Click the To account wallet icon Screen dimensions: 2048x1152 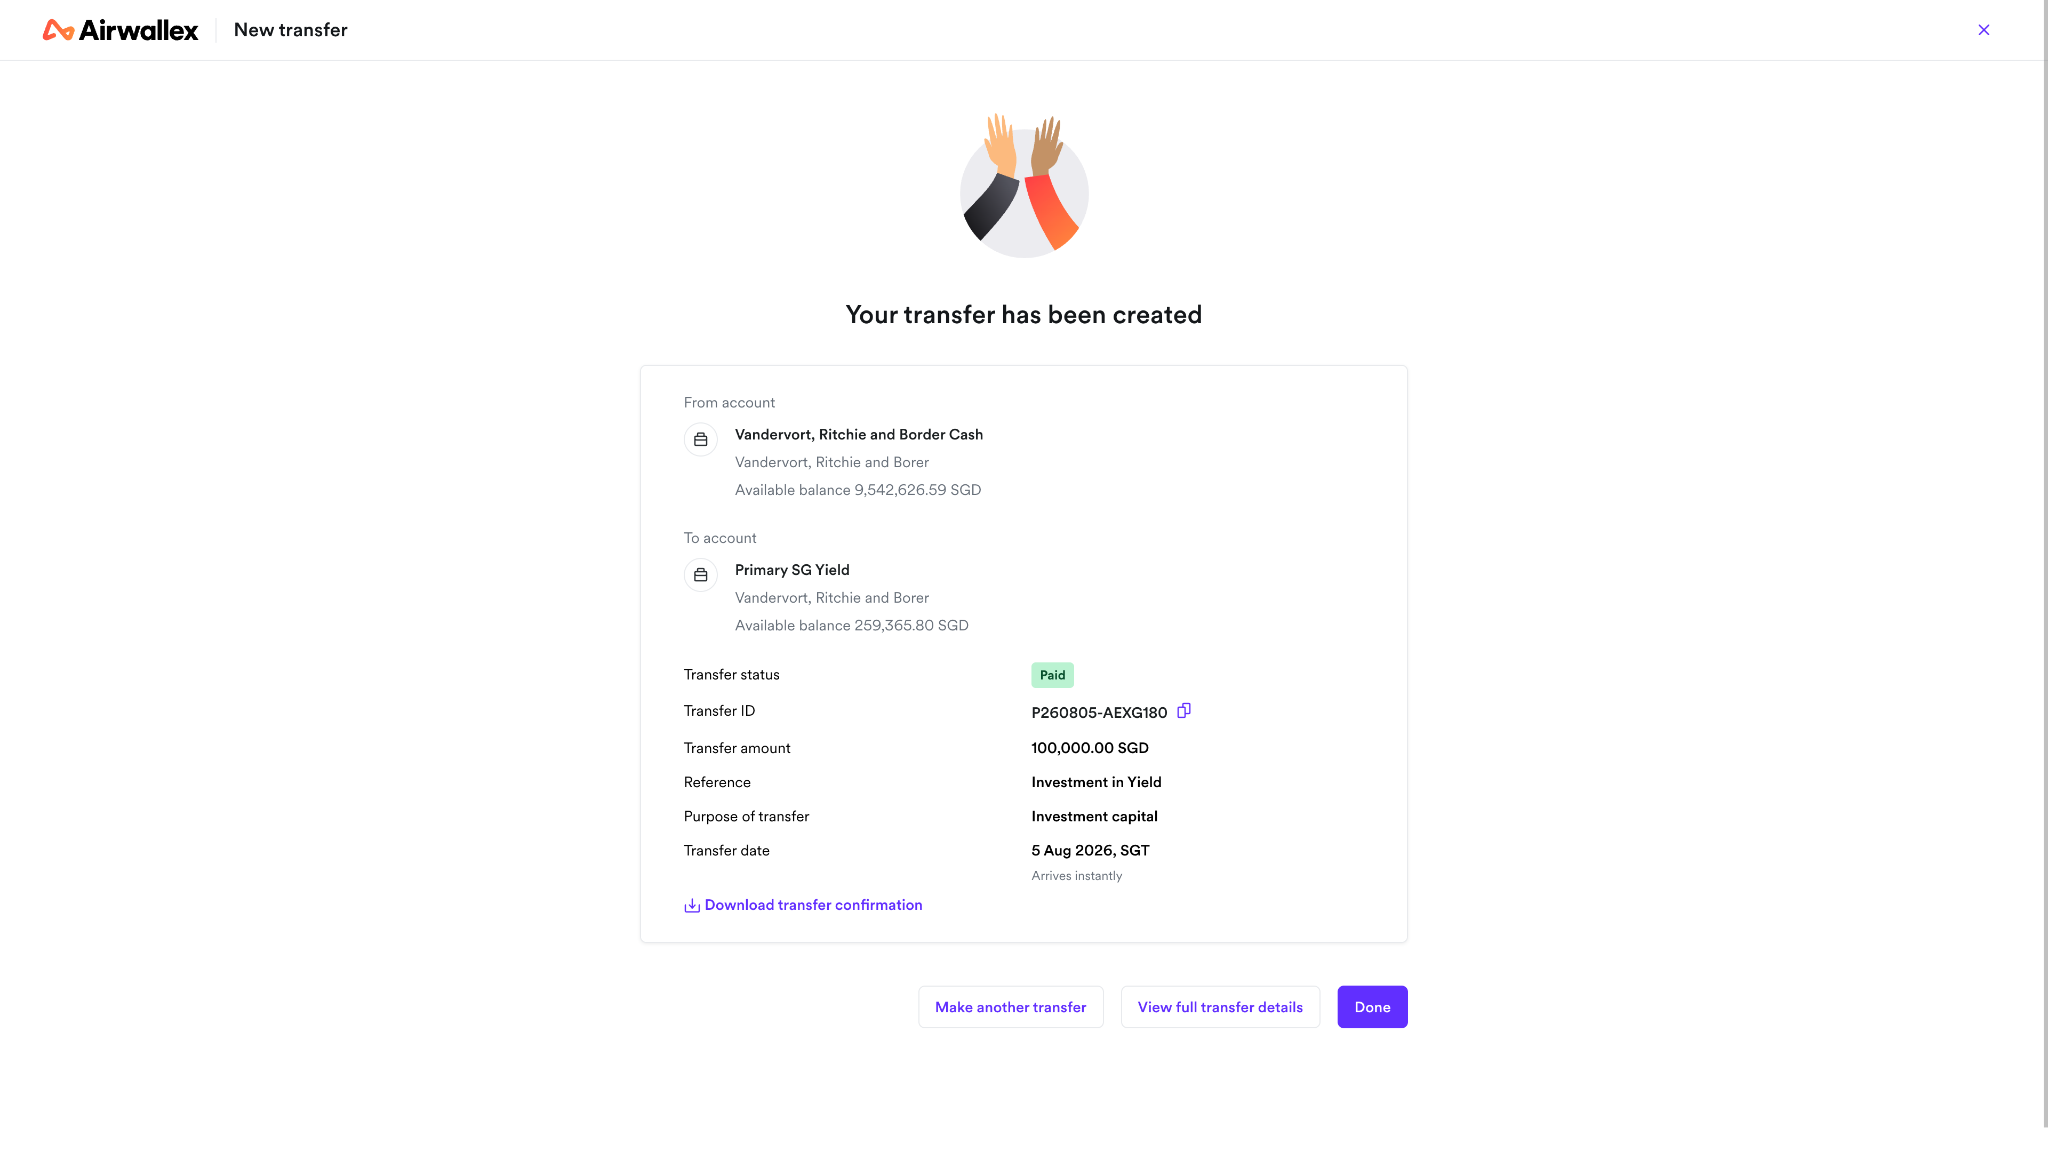(x=701, y=575)
